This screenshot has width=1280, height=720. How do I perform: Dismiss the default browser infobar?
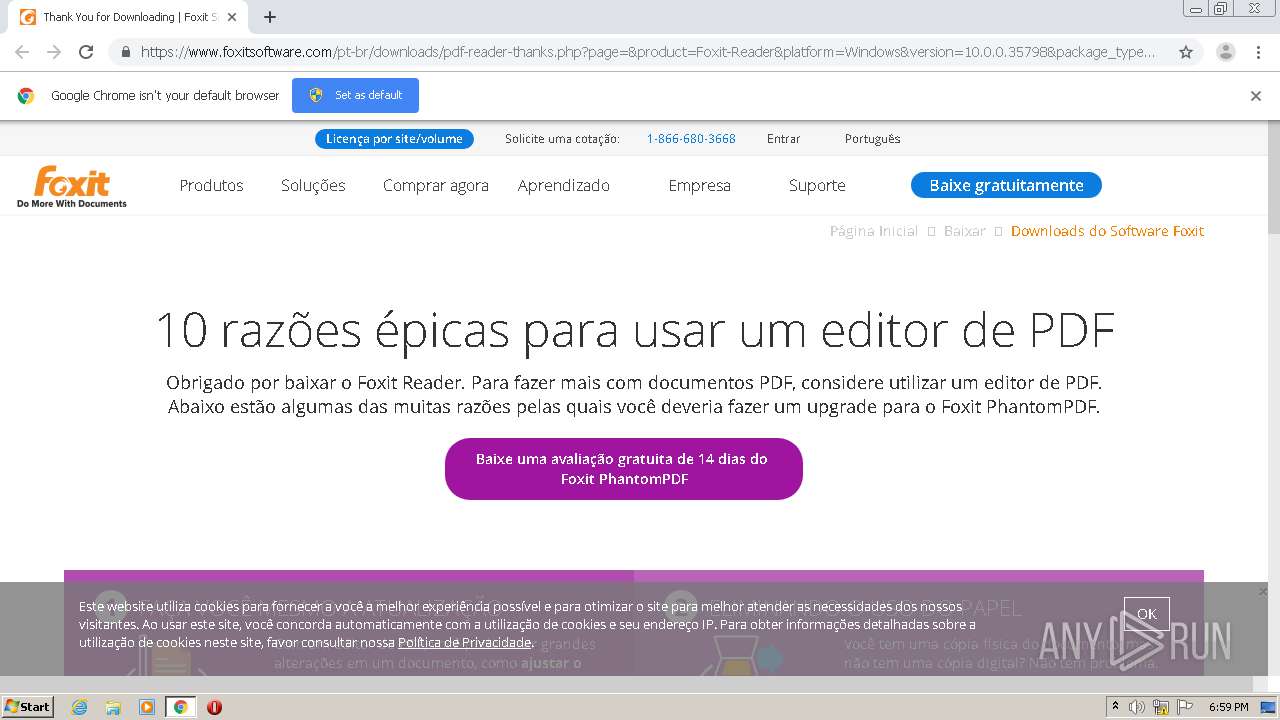pyautogui.click(x=1256, y=96)
